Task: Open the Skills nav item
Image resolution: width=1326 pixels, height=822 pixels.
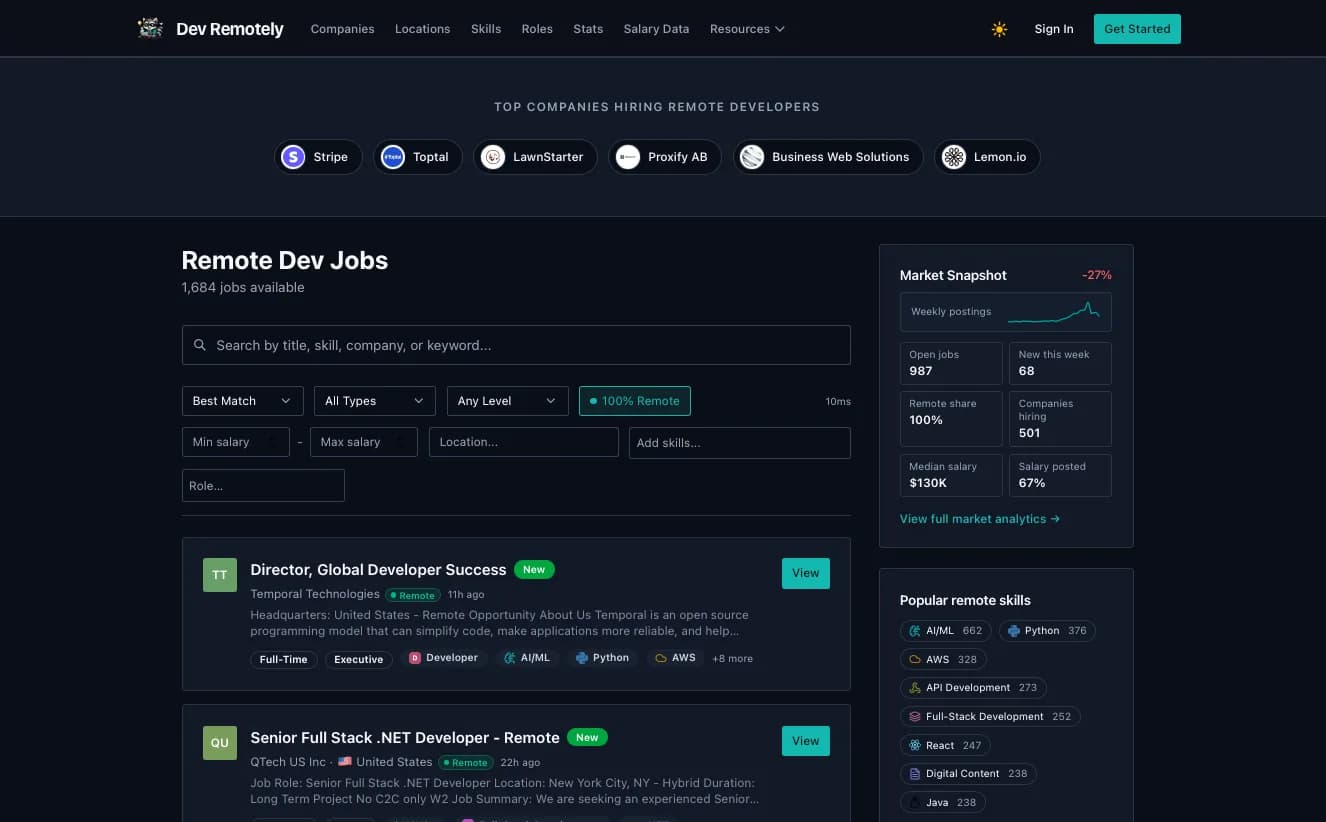Action: tap(486, 29)
